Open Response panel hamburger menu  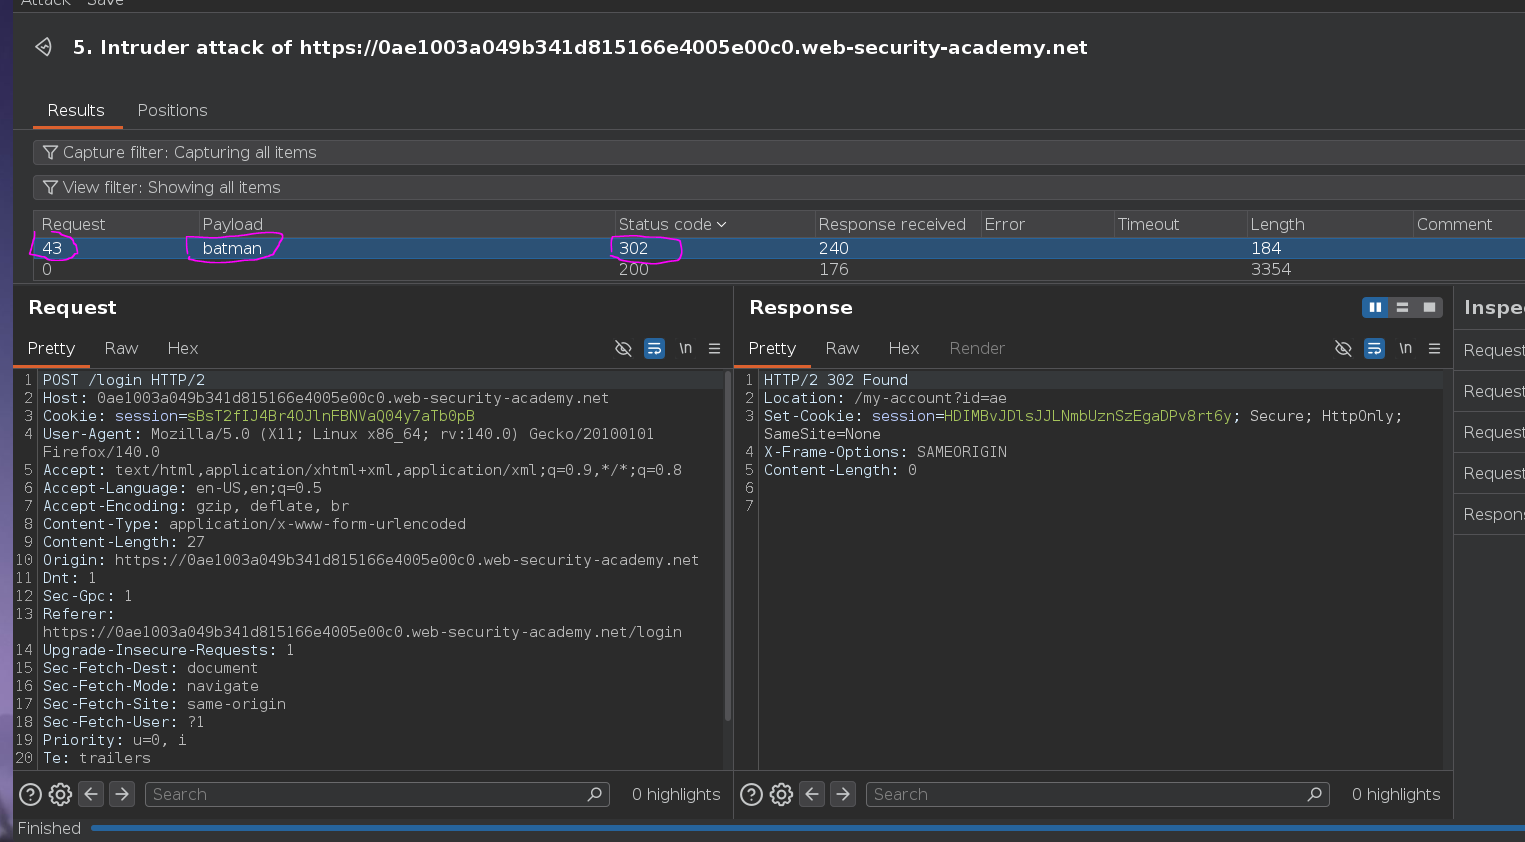click(x=1434, y=348)
